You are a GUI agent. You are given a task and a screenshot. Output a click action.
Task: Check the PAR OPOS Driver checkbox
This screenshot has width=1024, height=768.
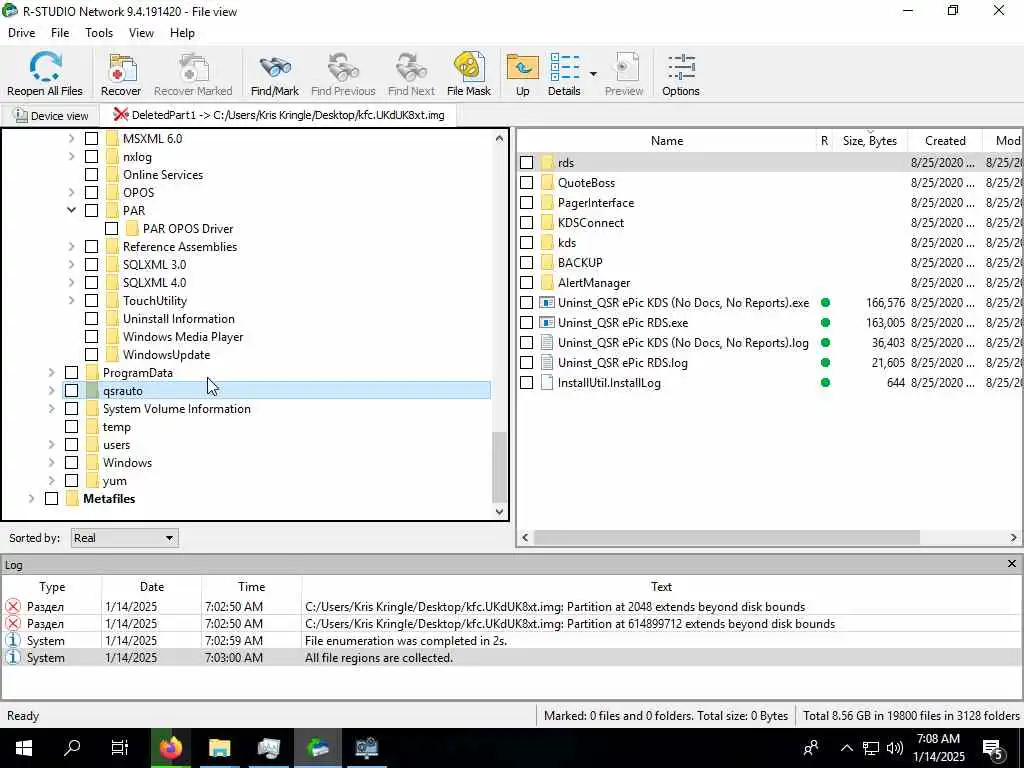[x=112, y=229]
